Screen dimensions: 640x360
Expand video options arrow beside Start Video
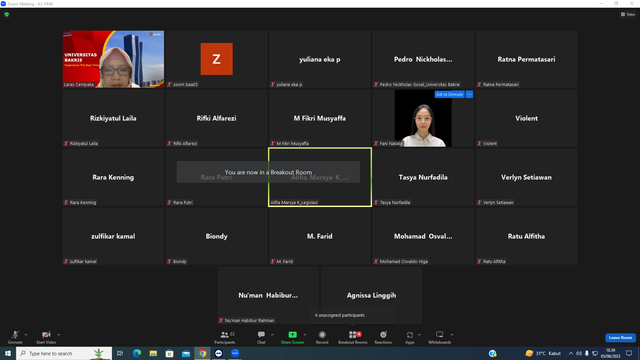(x=58, y=335)
